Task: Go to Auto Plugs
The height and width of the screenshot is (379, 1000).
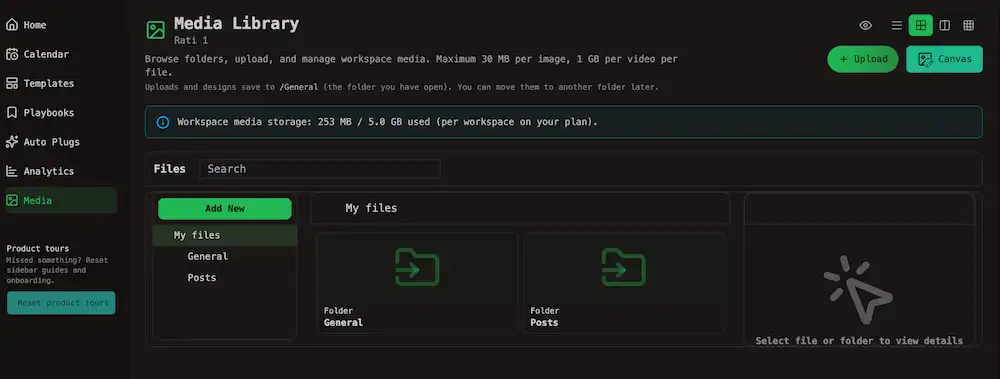Action: click(x=61, y=142)
